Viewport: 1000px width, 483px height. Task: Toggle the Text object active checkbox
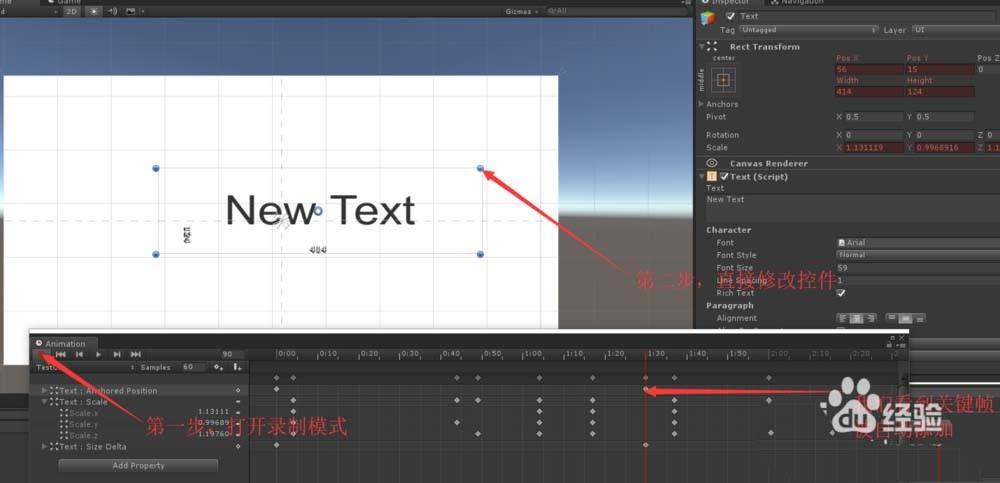coord(731,16)
